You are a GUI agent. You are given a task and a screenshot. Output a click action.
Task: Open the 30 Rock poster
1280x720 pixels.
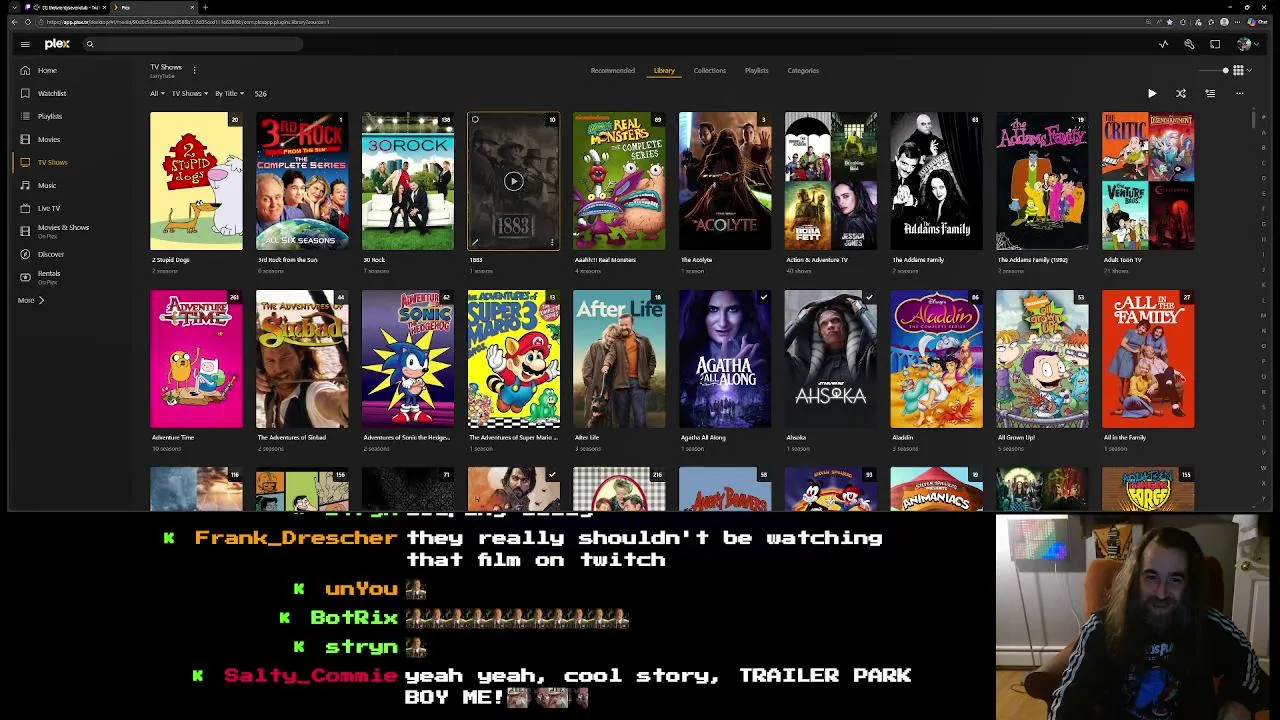pos(407,181)
